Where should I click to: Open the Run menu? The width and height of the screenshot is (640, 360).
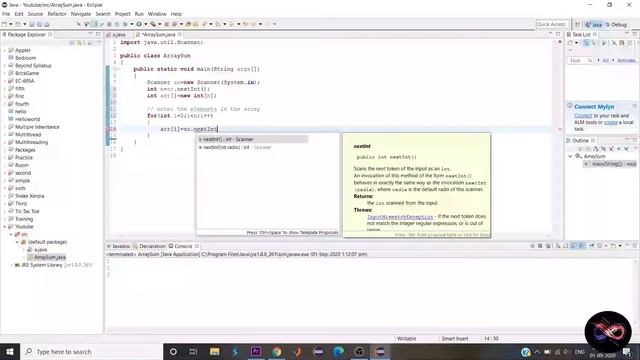tap(139, 14)
